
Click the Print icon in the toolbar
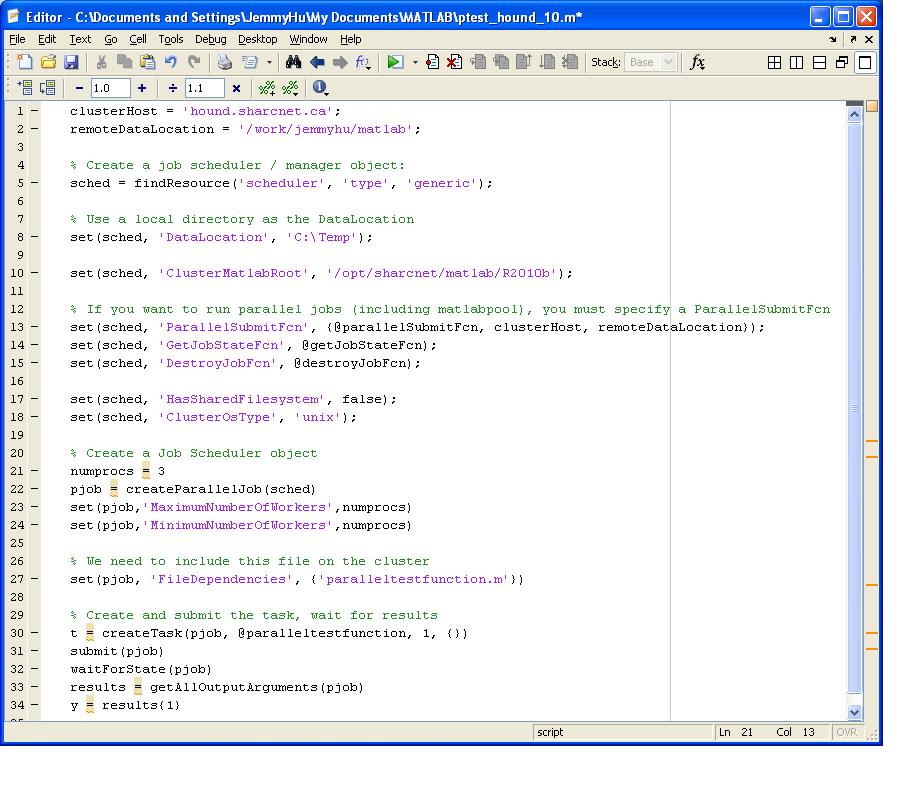pos(225,62)
